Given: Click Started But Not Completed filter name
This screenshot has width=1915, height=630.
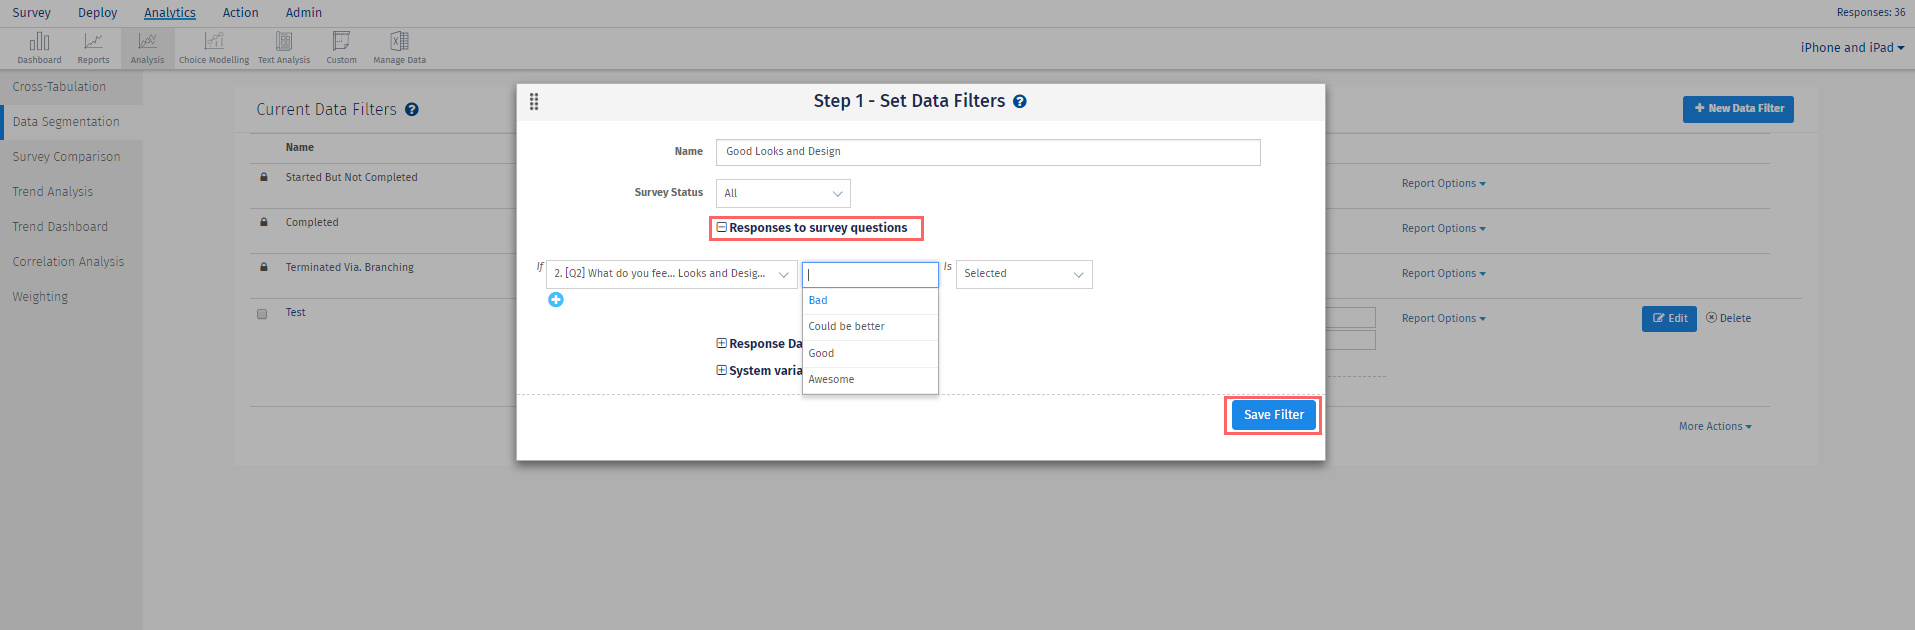Looking at the screenshot, I should point(351,178).
